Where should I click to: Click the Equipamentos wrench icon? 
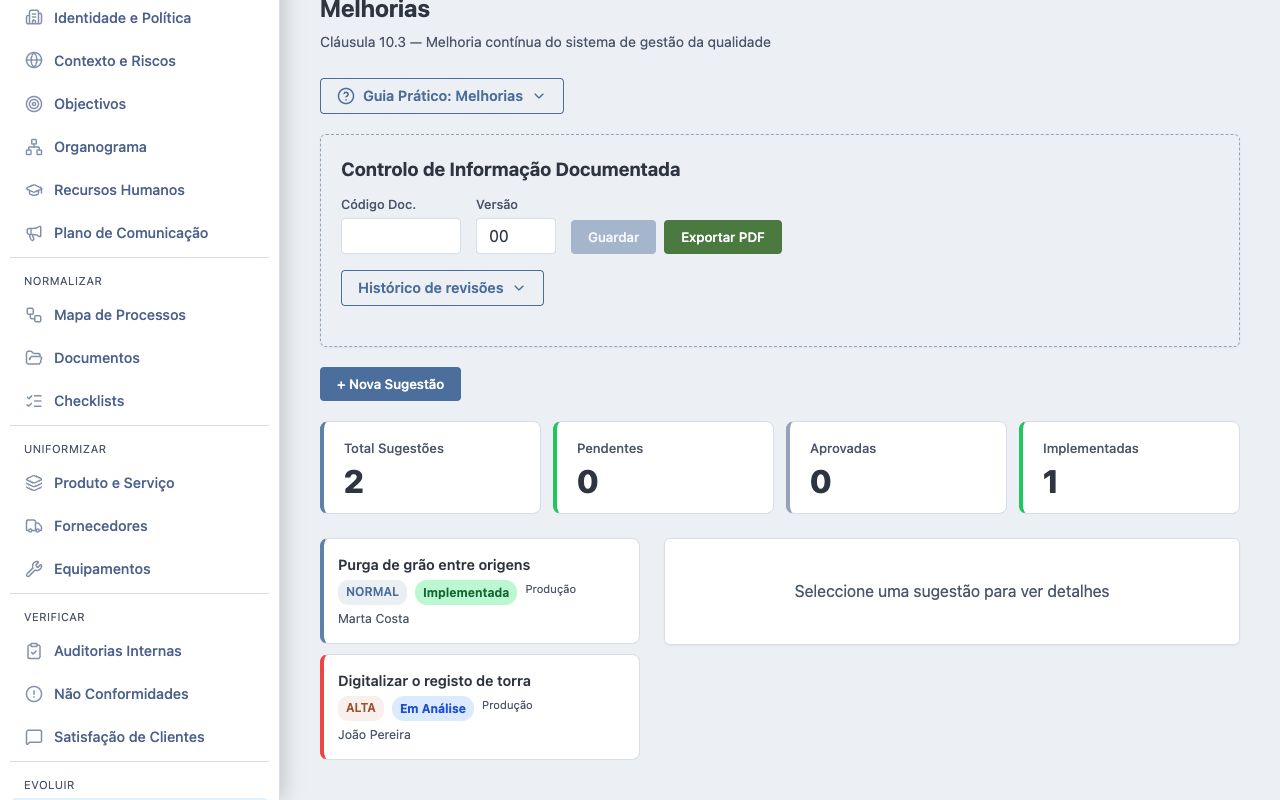pos(34,569)
